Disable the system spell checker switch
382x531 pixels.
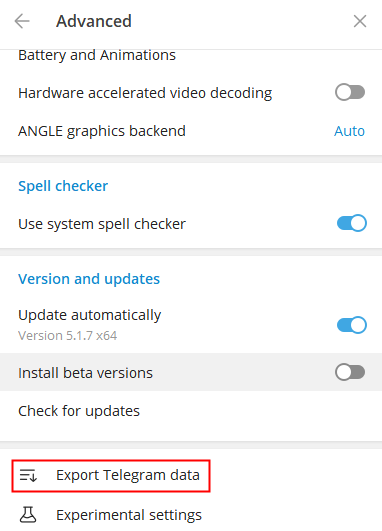point(352,223)
